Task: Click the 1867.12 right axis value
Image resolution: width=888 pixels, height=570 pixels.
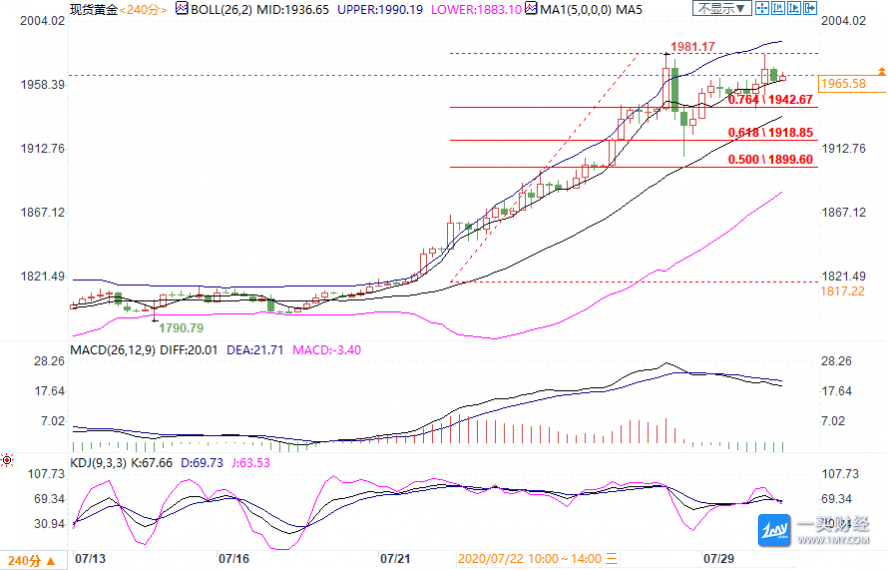Action: click(x=844, y=212)
